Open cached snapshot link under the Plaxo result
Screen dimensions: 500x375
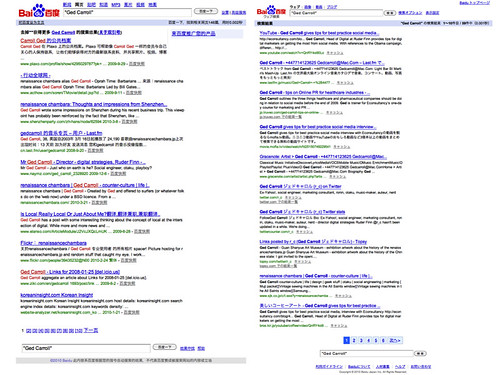tap(137, 64)
